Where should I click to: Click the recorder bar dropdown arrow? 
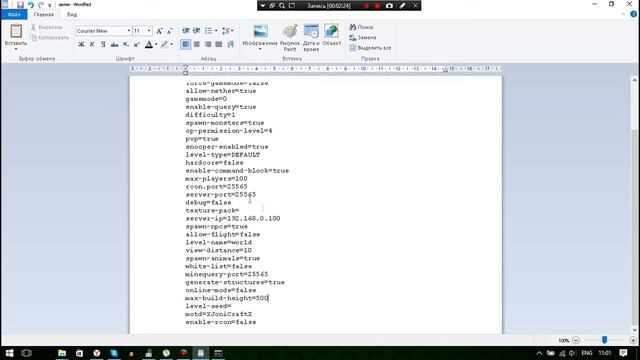(x=262, y=6)
